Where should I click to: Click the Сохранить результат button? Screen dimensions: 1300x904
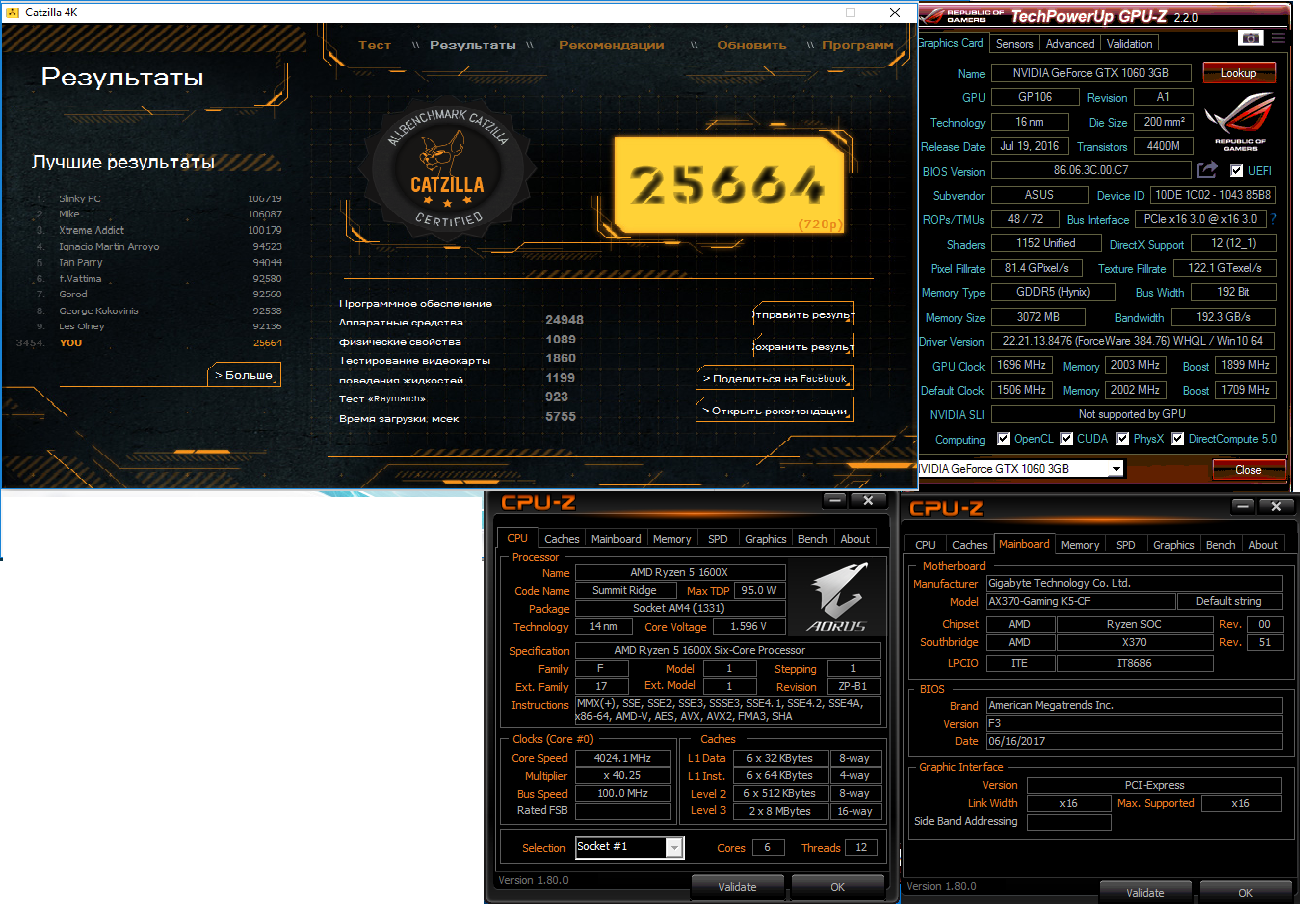803,347
